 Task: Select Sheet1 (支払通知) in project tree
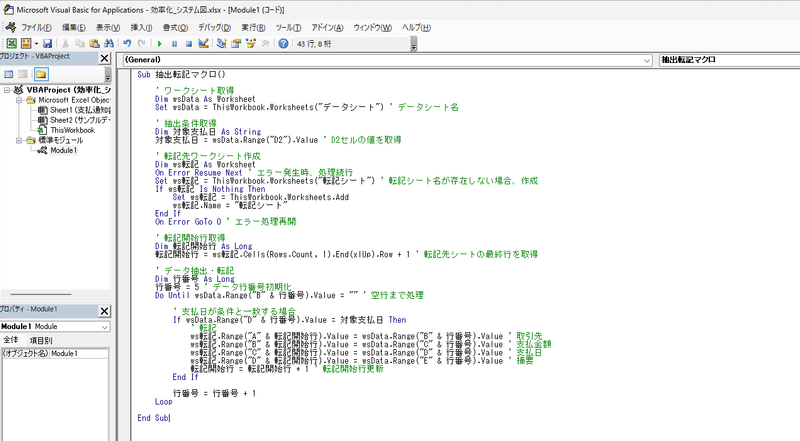pos(80,110)
